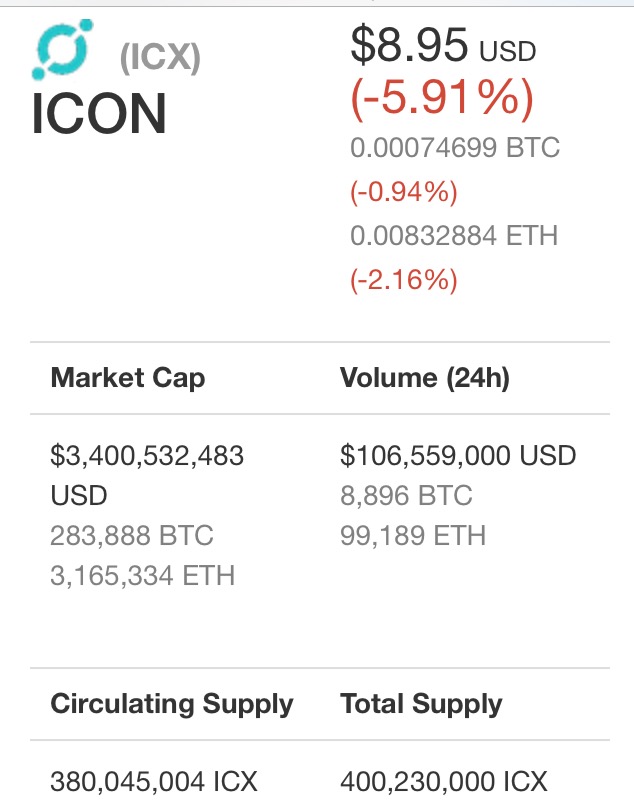
Task: Select the (ICX) ticker symbol
Action: [x=160, y=56]
